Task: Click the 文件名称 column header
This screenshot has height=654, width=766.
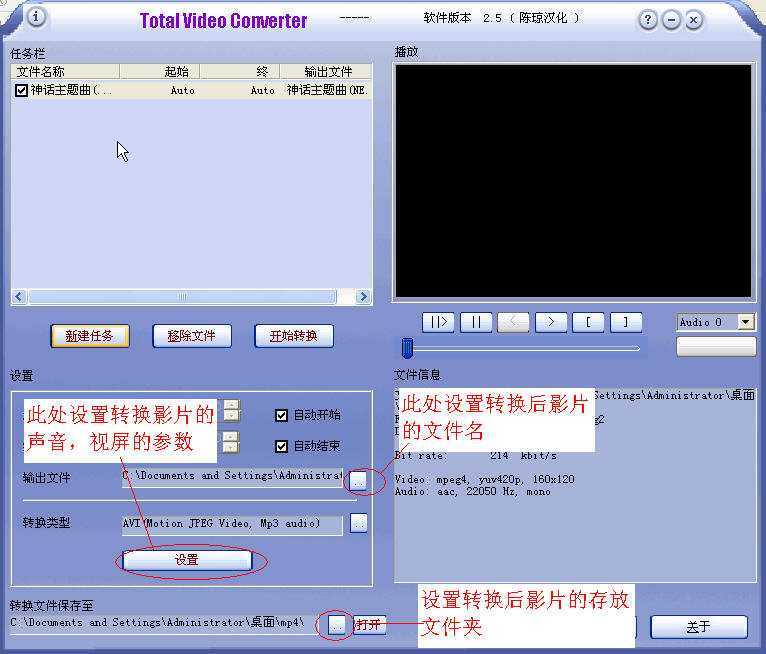Action: tap(65, 72)
